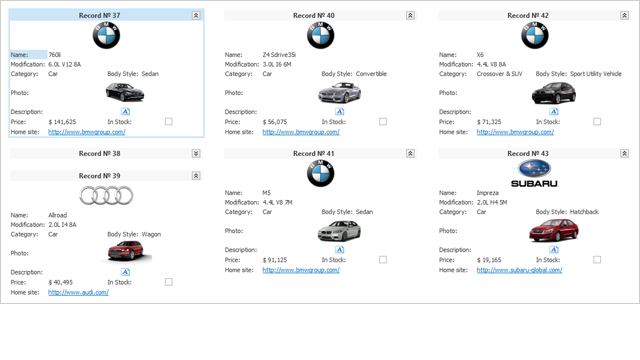Viewport: 640px width, 360px height.
Task: Click Subaru logo in Record 43
Action: 534,173
